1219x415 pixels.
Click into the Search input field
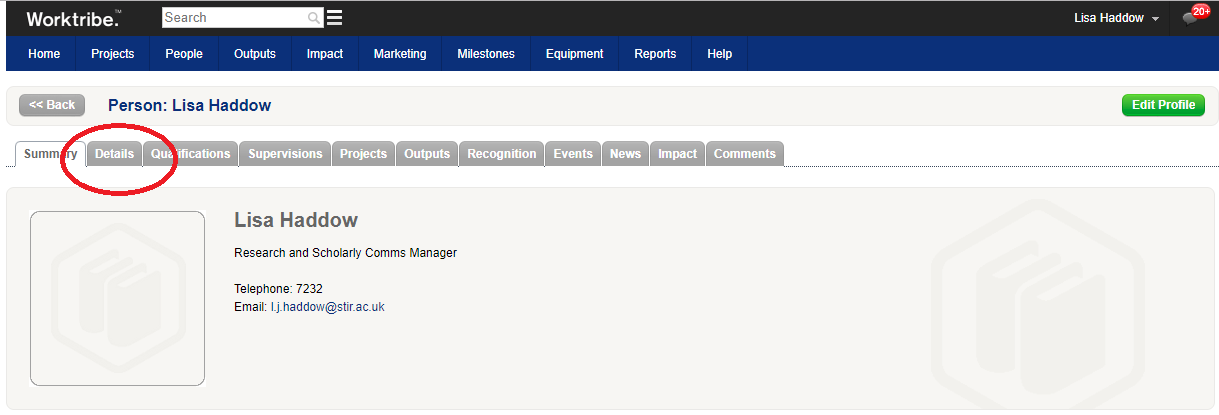click(x=234, y=18)
